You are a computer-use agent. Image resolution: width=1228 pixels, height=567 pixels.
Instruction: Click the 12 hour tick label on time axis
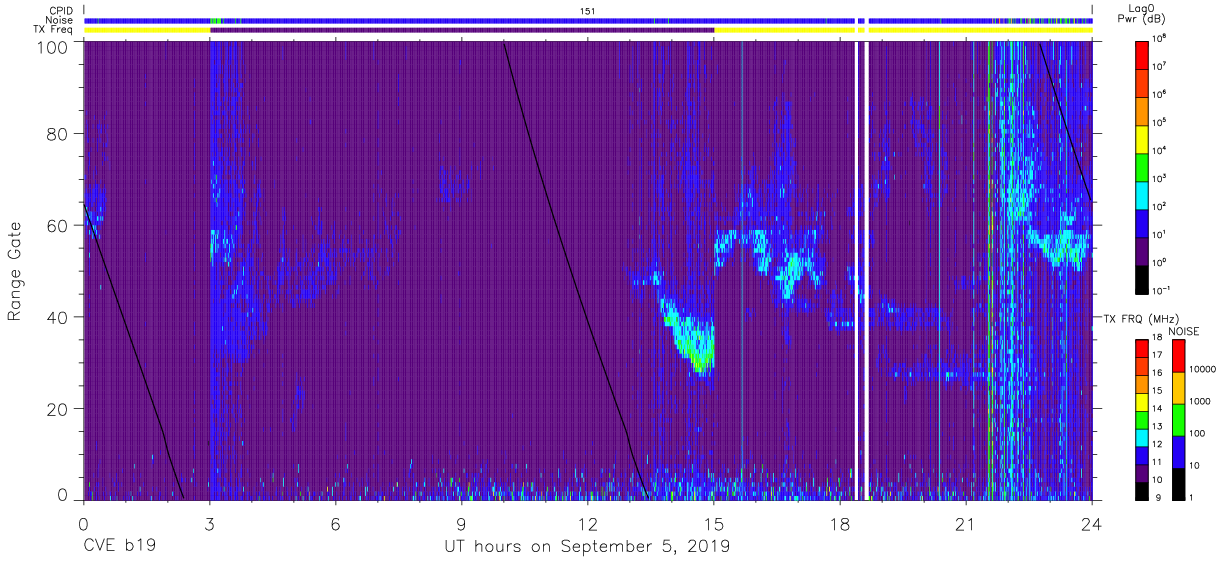click(588, 523)
